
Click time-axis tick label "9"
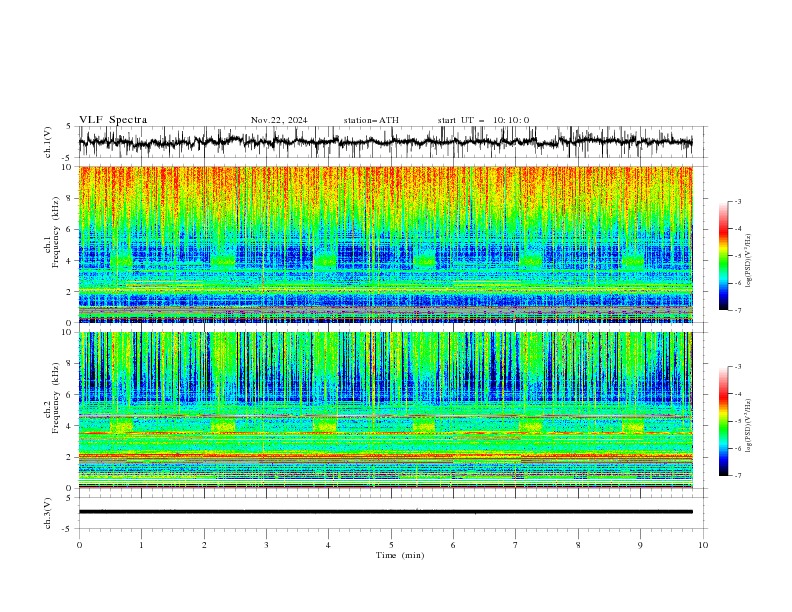[x=640, y=545]
